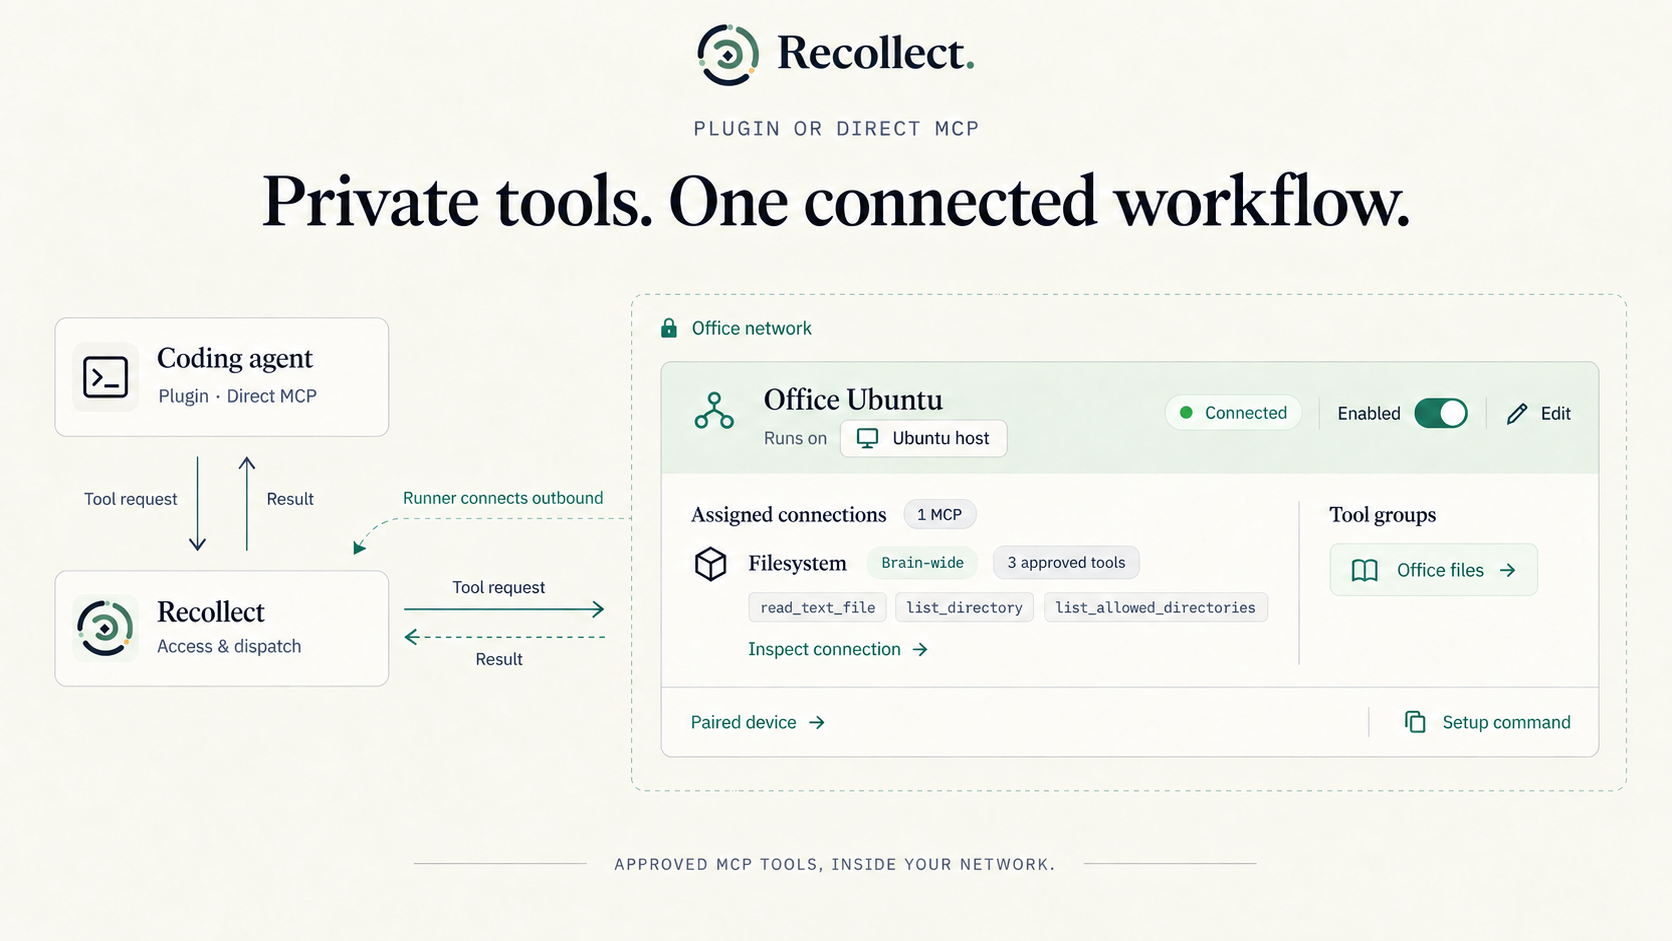Click the 1 MCP badge

[939, 514]
